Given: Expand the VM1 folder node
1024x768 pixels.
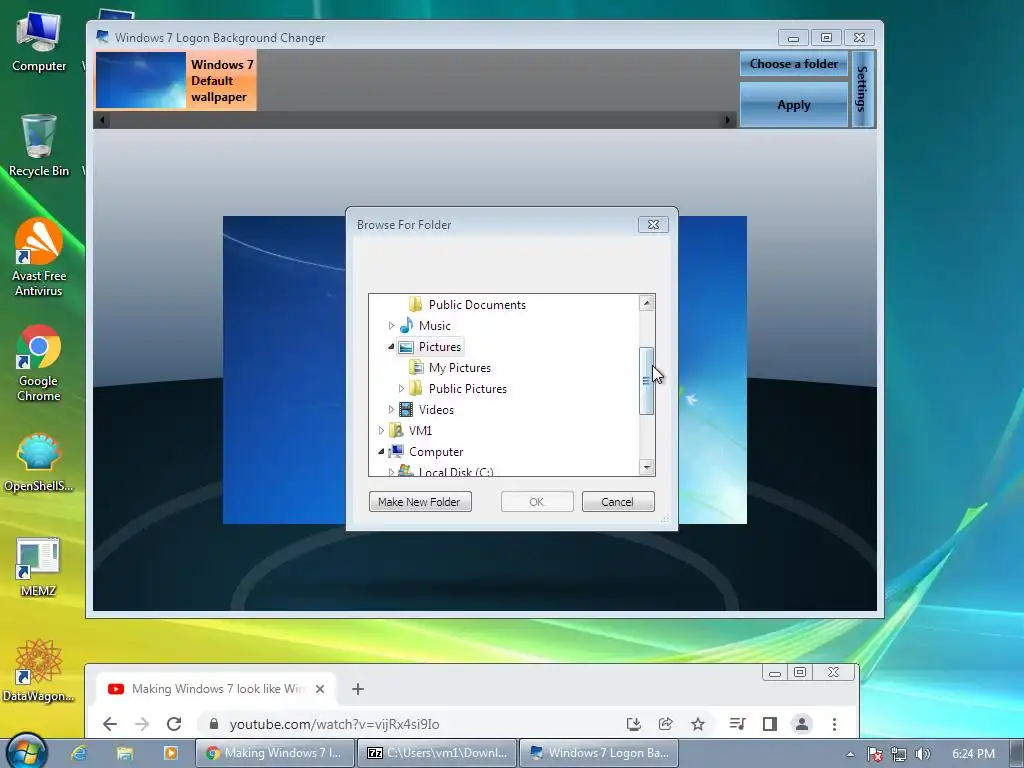Looking at the screenshot, I should pos(381,430).
